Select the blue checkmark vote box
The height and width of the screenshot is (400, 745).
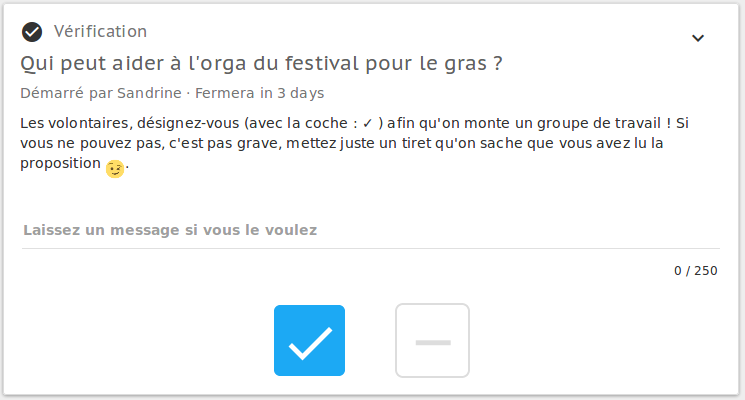tap(309, 340)
